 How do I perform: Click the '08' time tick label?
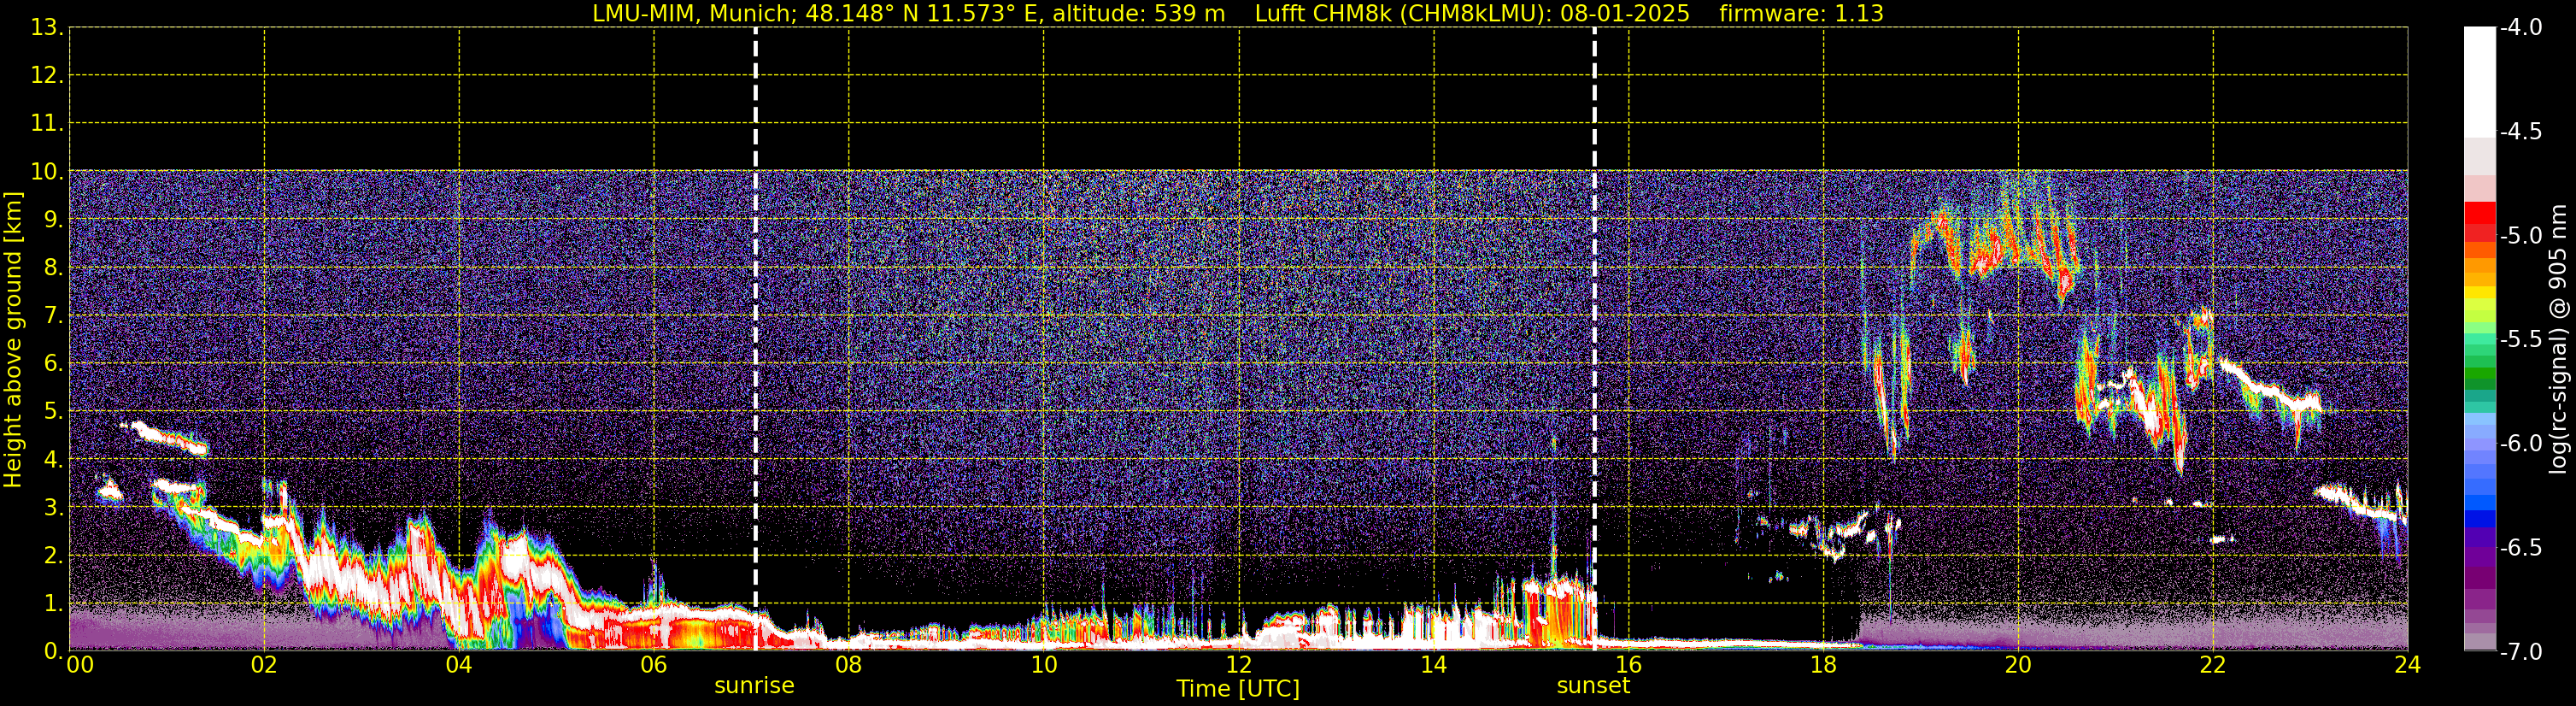pyautogui.click(x=849, y=666)
